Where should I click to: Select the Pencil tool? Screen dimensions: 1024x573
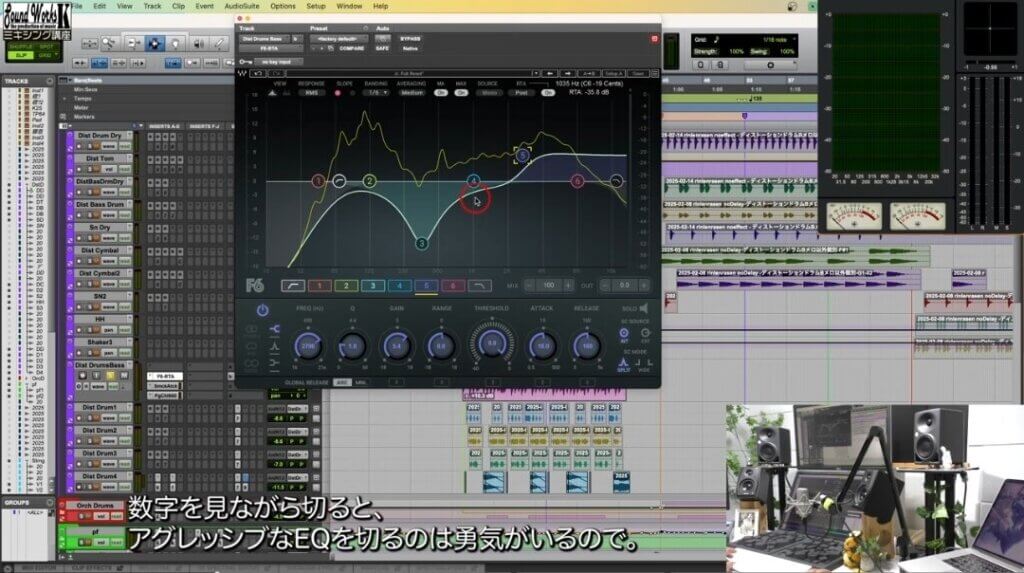pos(219,44)
